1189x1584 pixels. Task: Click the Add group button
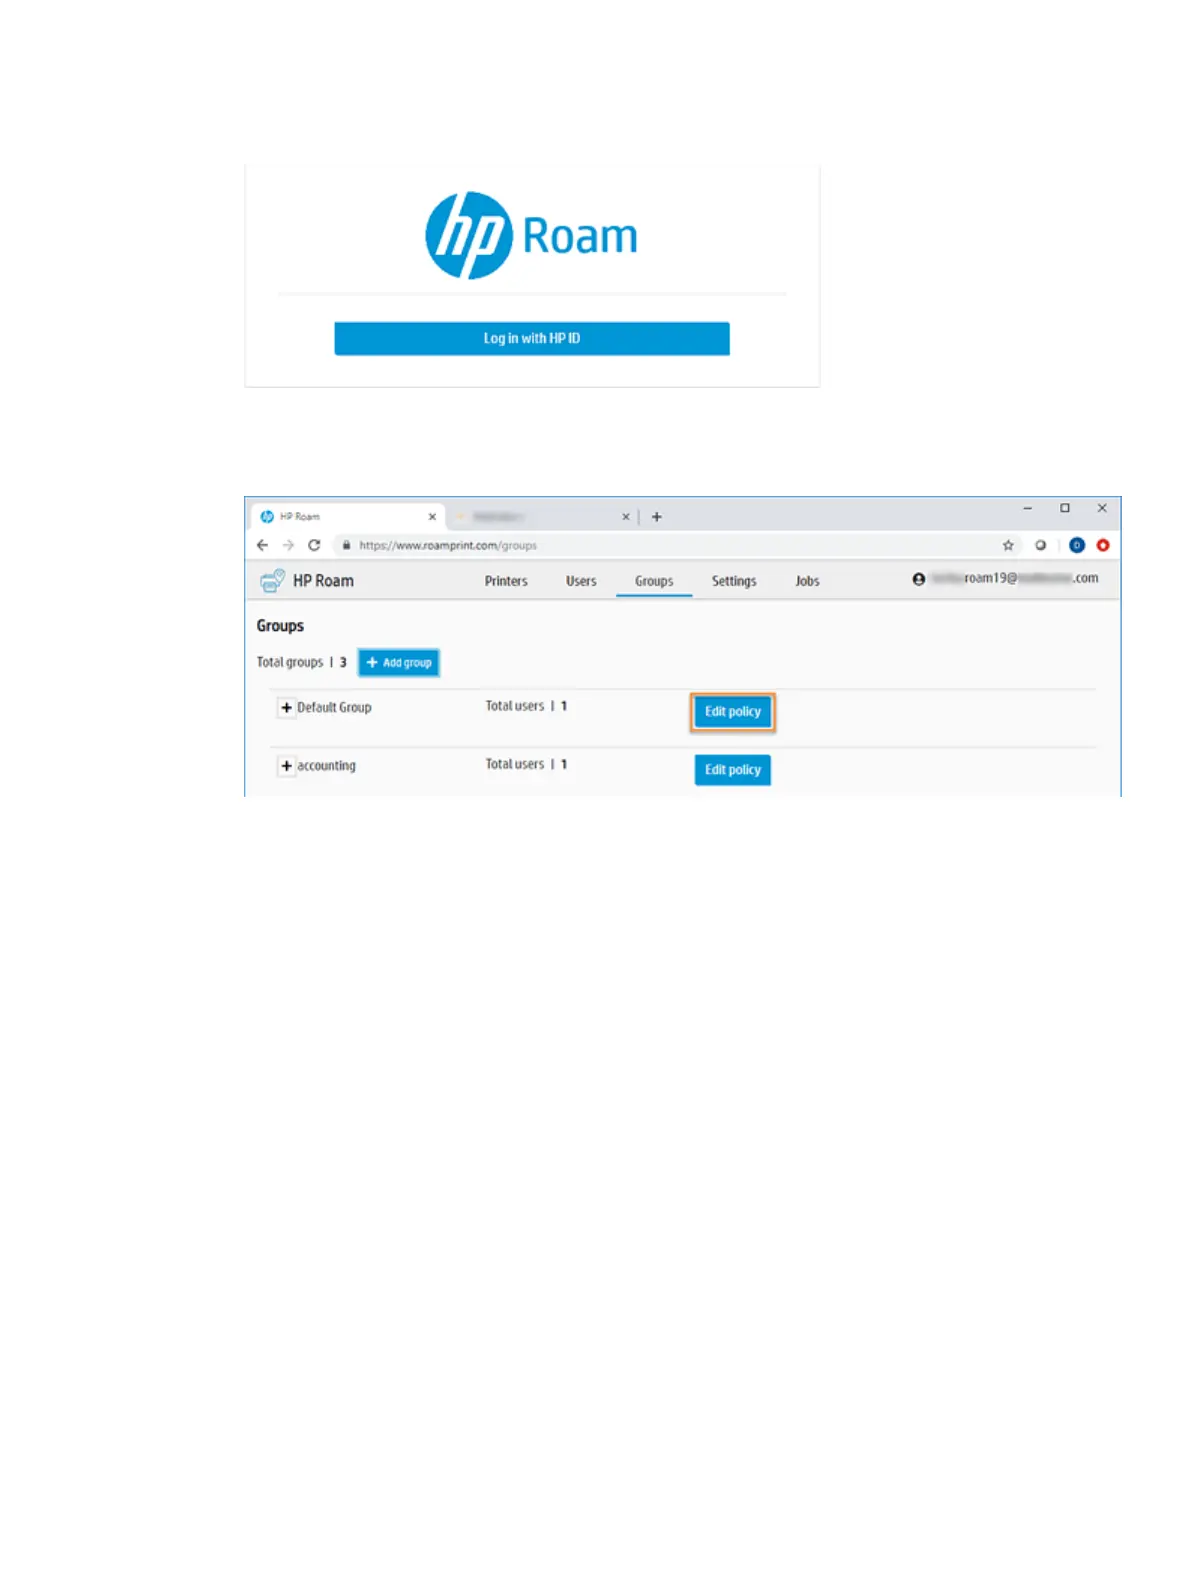point(399,663)
